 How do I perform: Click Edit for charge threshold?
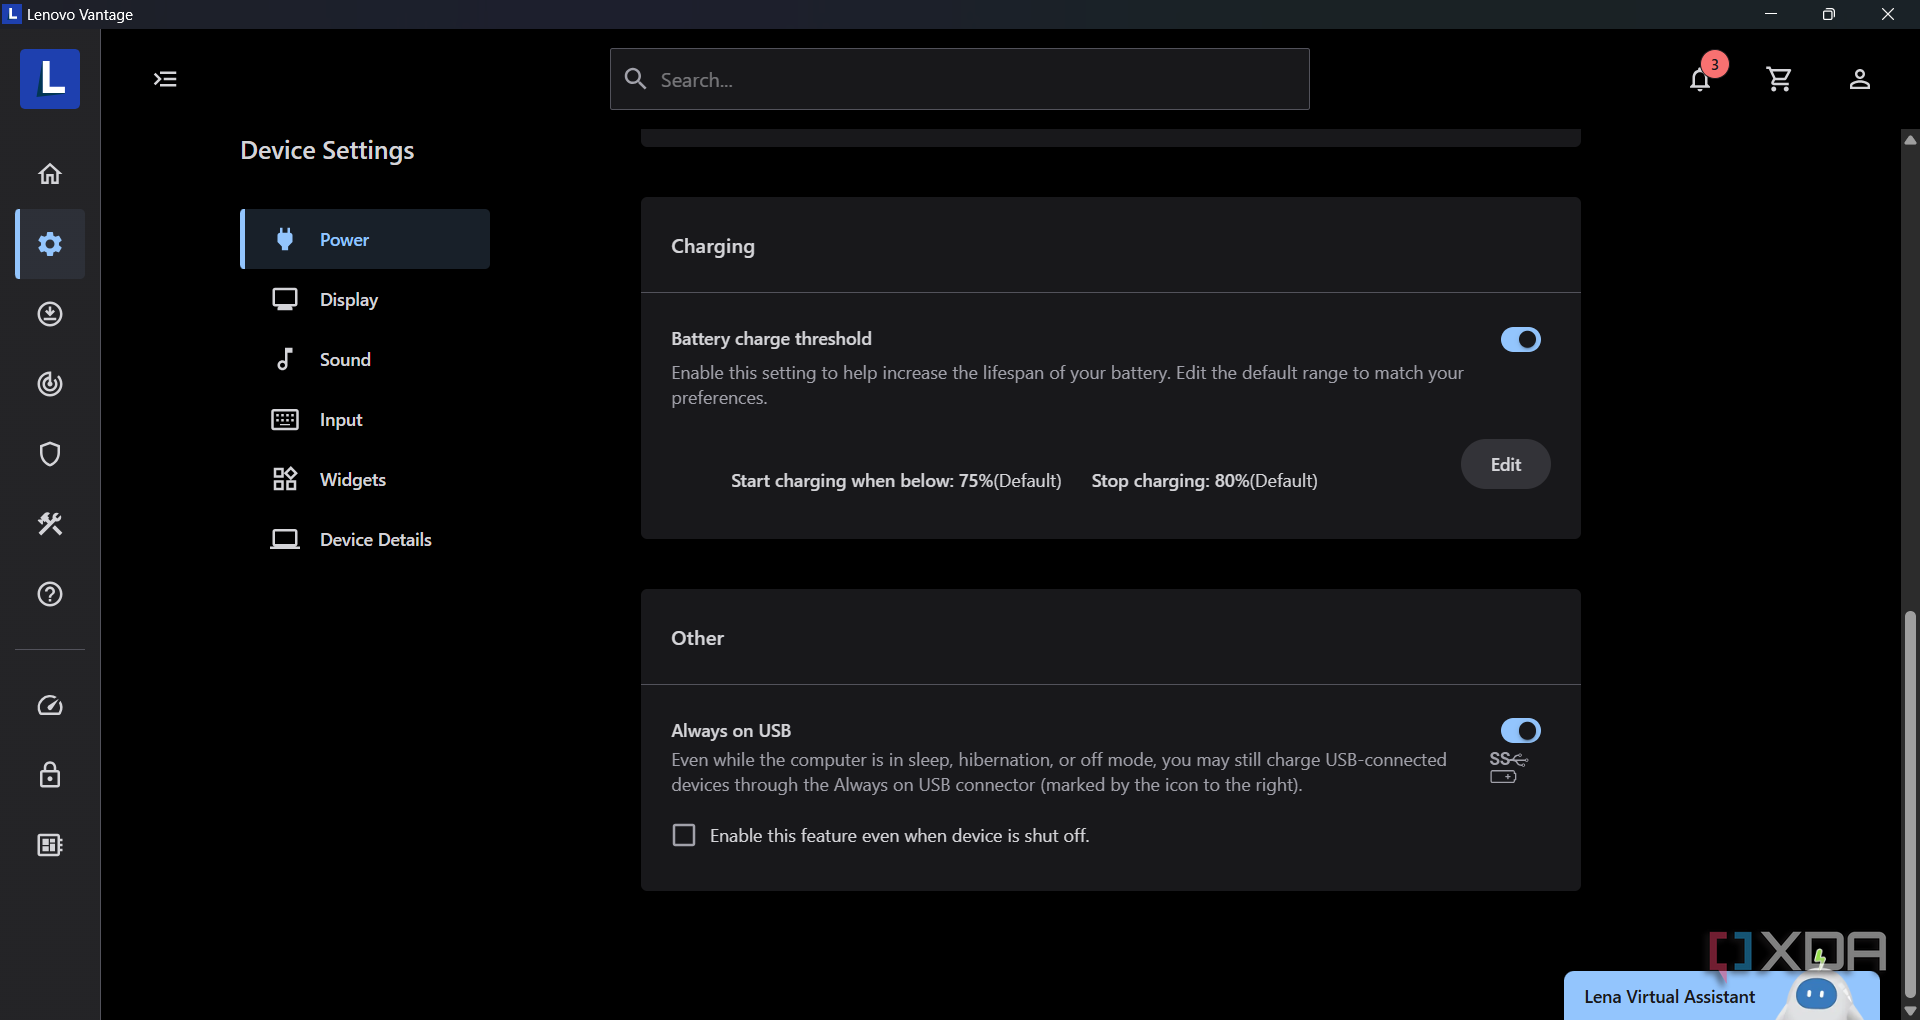pos(1505,464)
